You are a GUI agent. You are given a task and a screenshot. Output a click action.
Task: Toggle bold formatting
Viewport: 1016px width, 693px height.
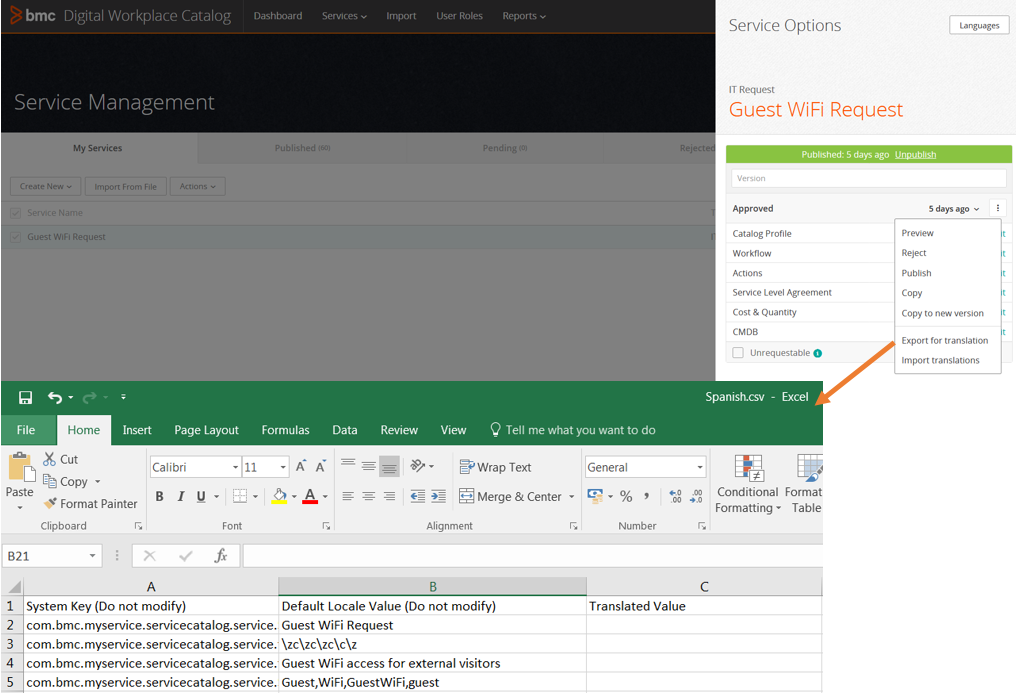click(159, 497)
